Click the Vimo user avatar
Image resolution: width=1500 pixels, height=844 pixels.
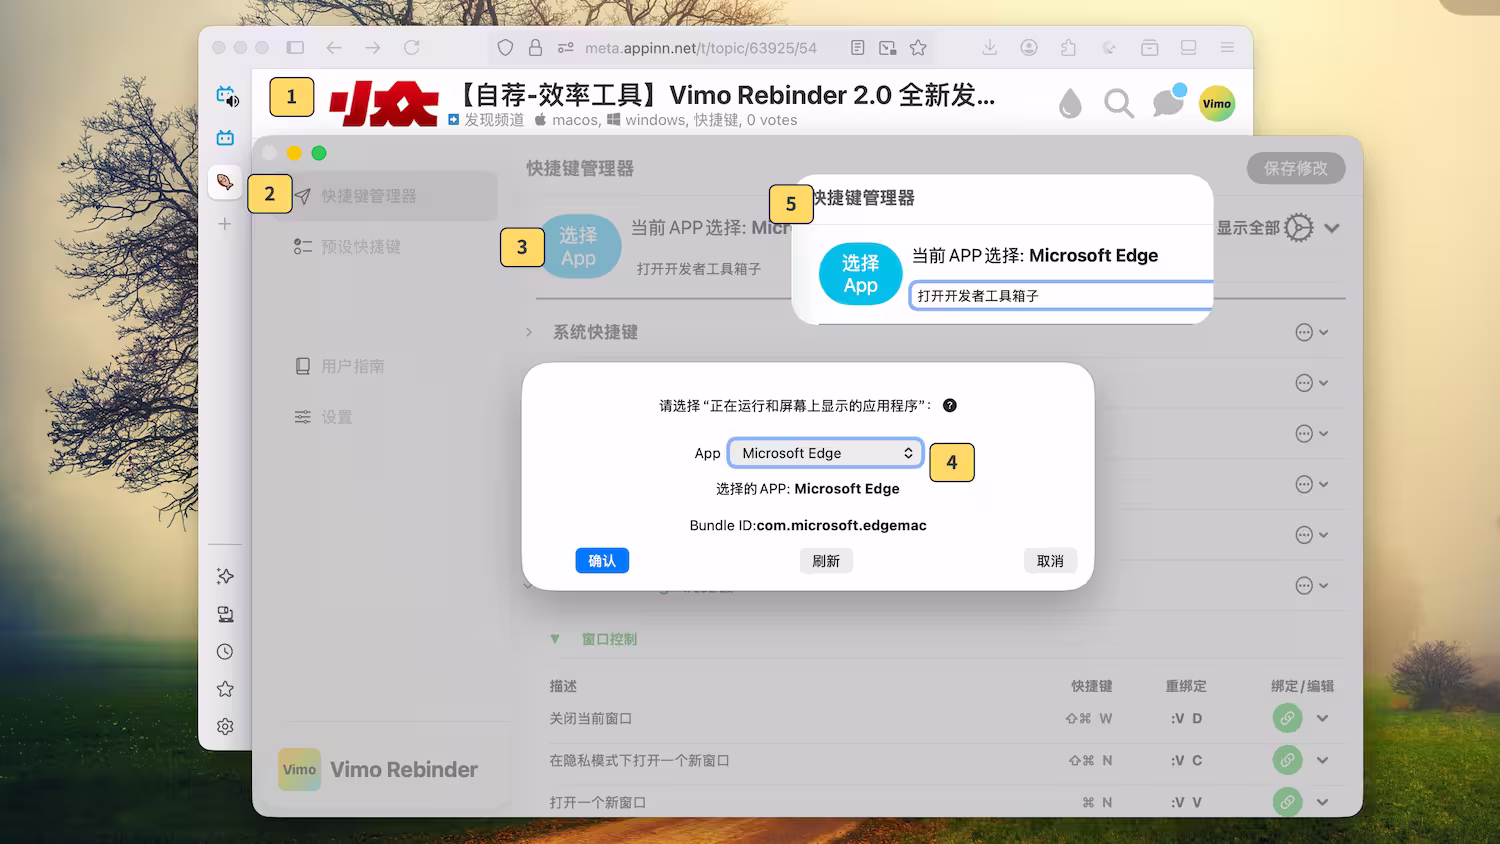click(x=1217, y=104)
